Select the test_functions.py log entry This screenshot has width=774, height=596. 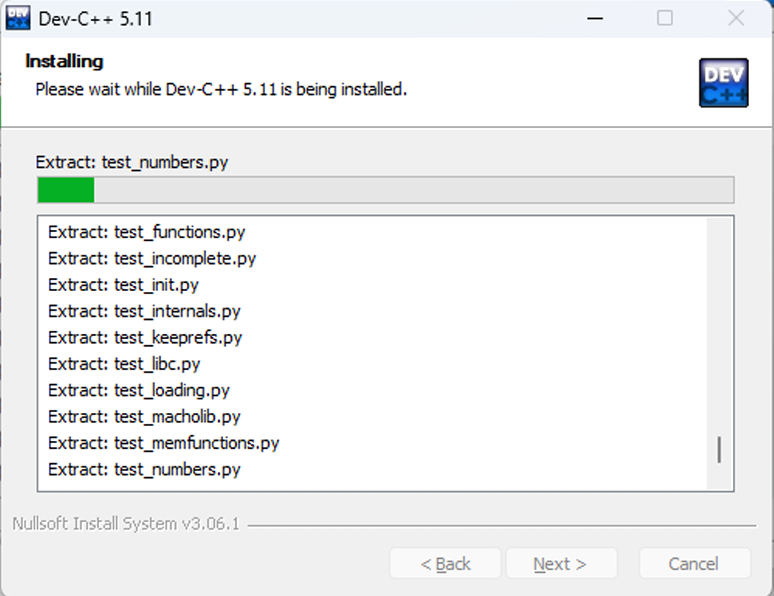146,232
